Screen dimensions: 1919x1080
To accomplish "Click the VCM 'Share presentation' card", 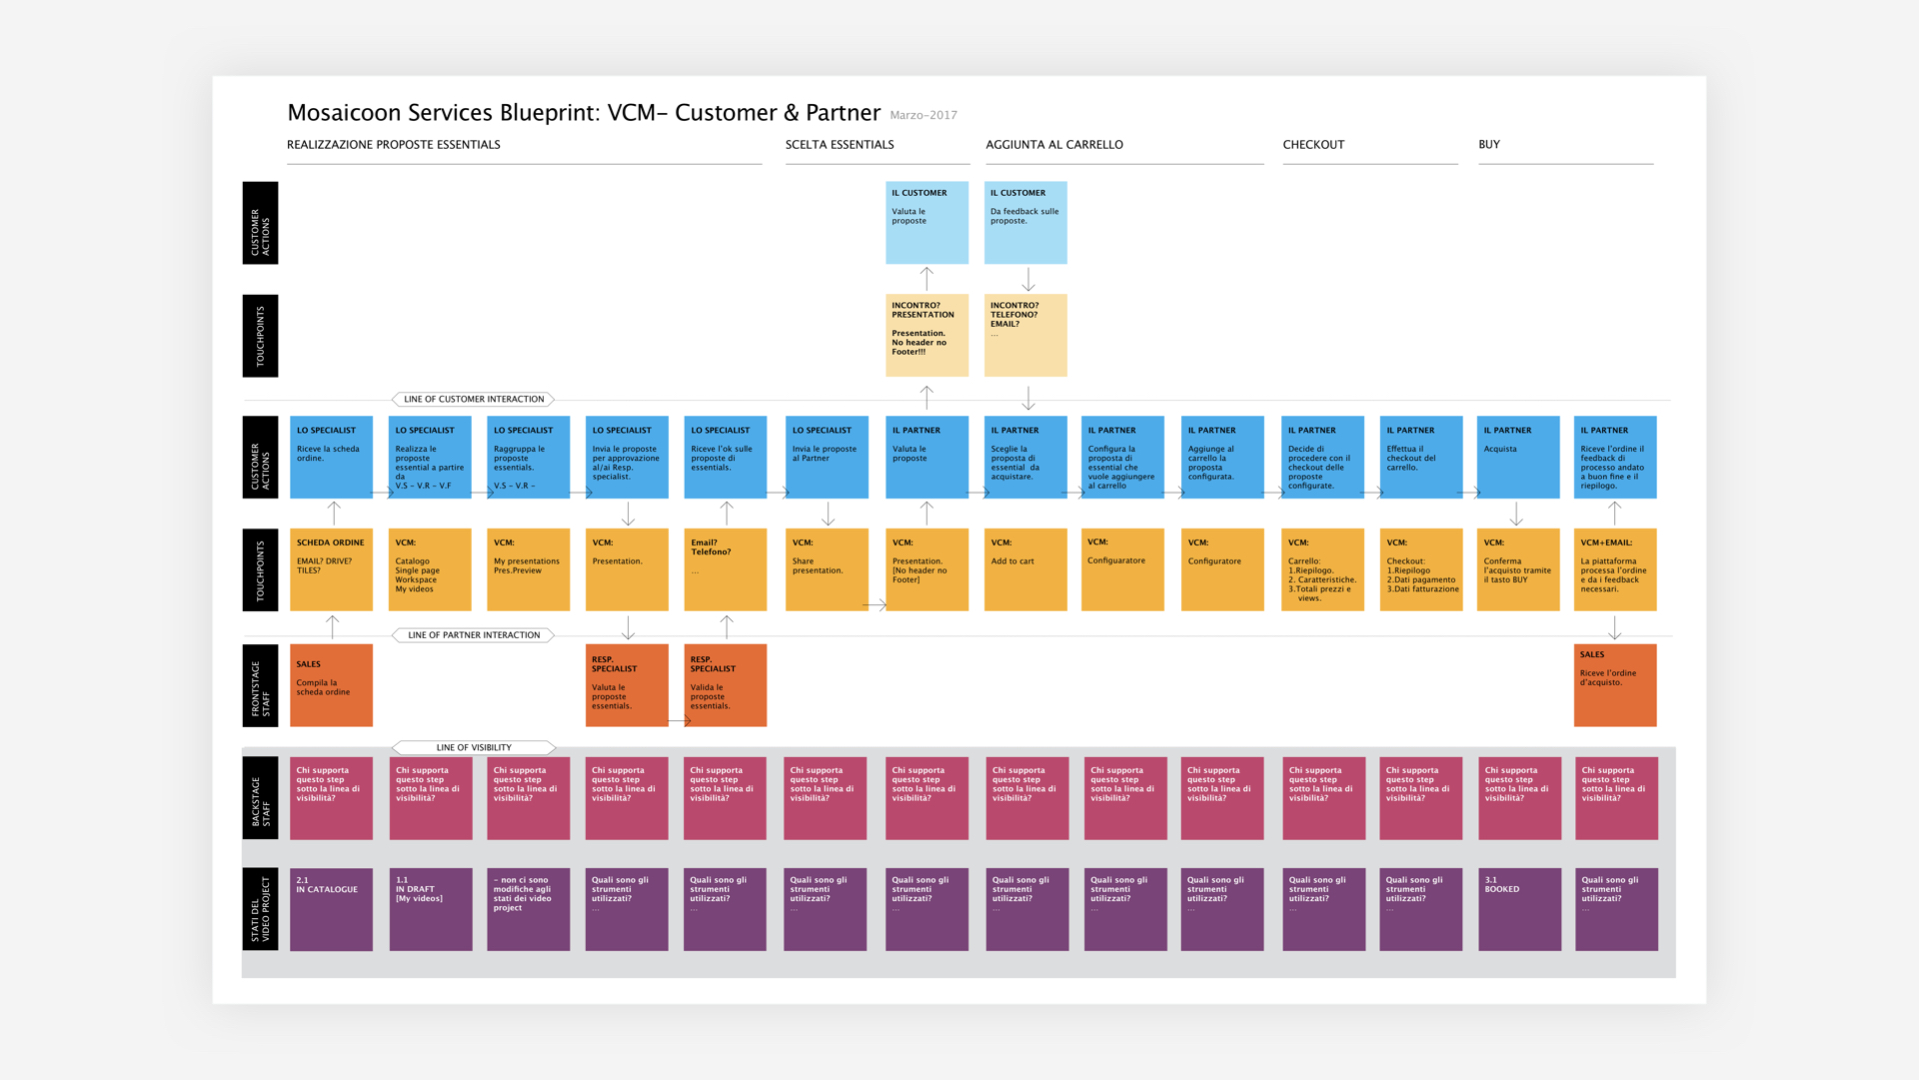I will point(827,569).
